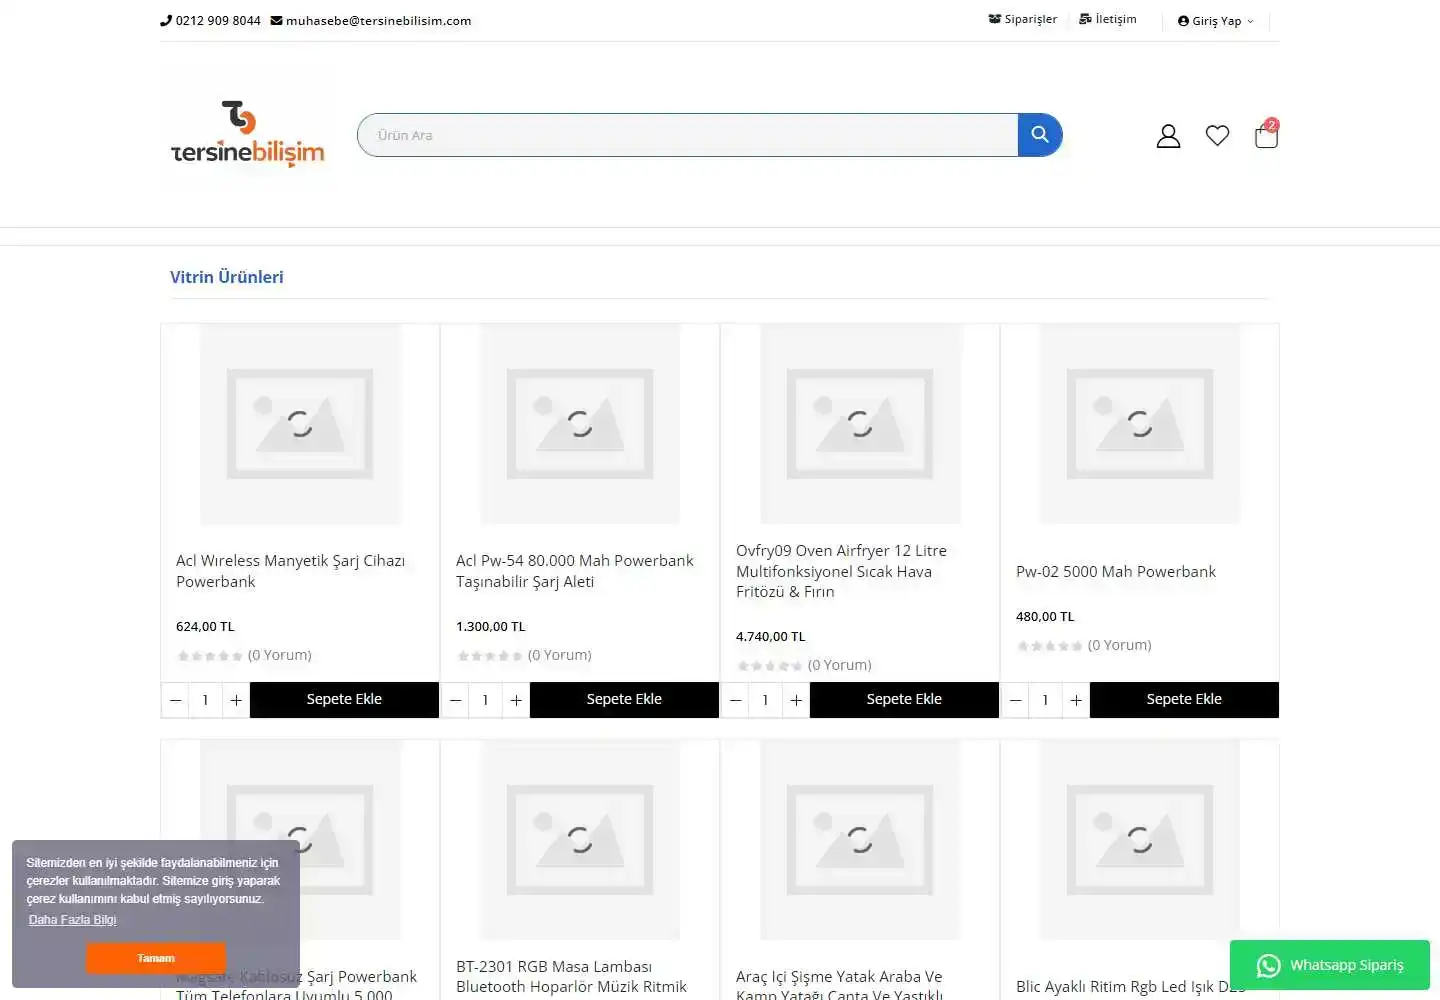Click star rating of Pw-02 5000 Mah Powerbank
Screen dimensions: 1440x1000
pyautogui.click(x=1050, y=646)
